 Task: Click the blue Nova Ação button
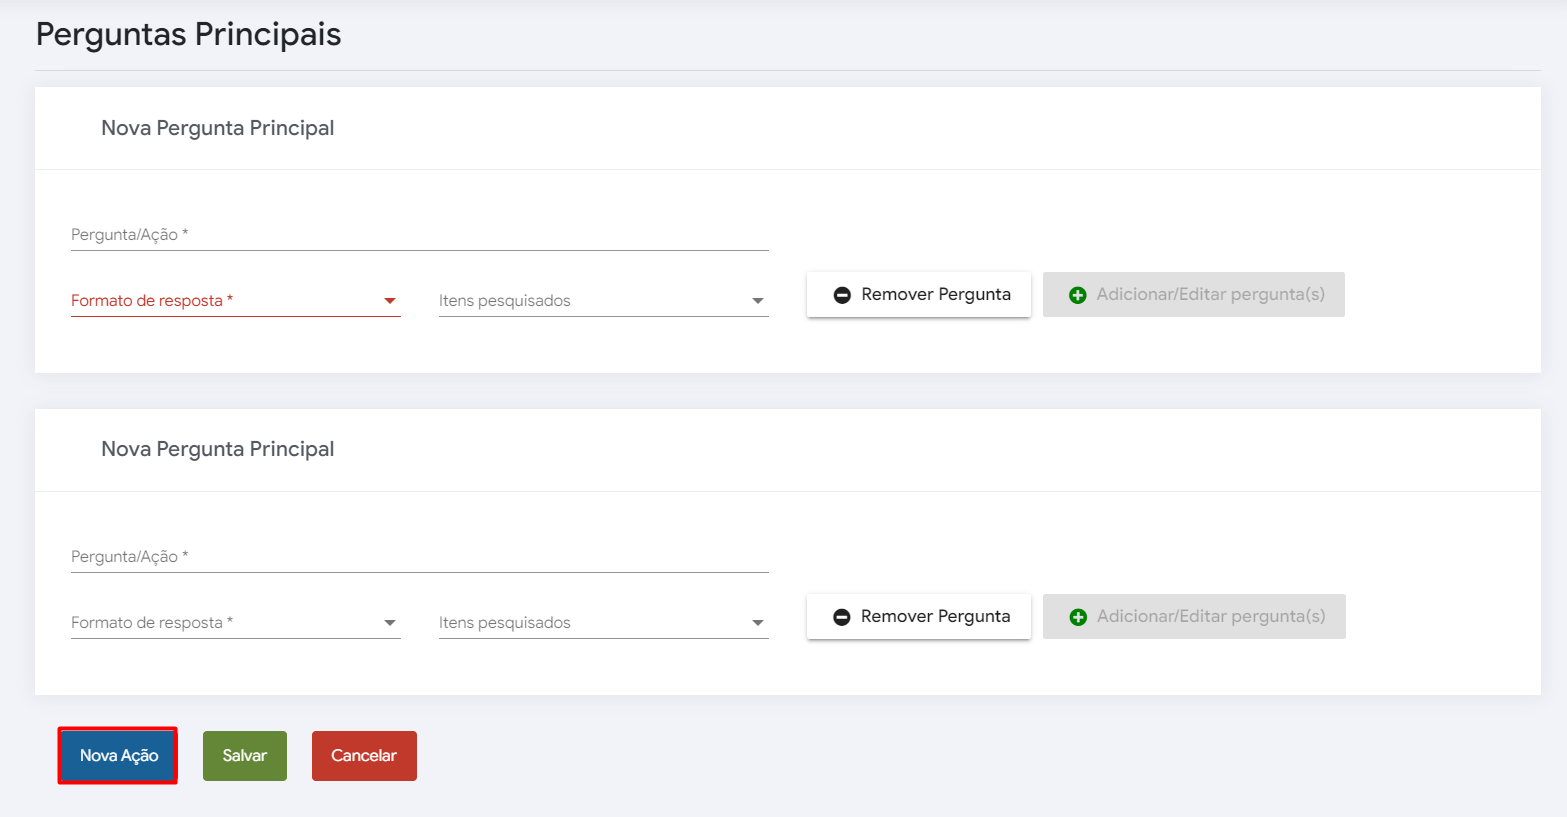pyautogui.click(x=118, y=756)
